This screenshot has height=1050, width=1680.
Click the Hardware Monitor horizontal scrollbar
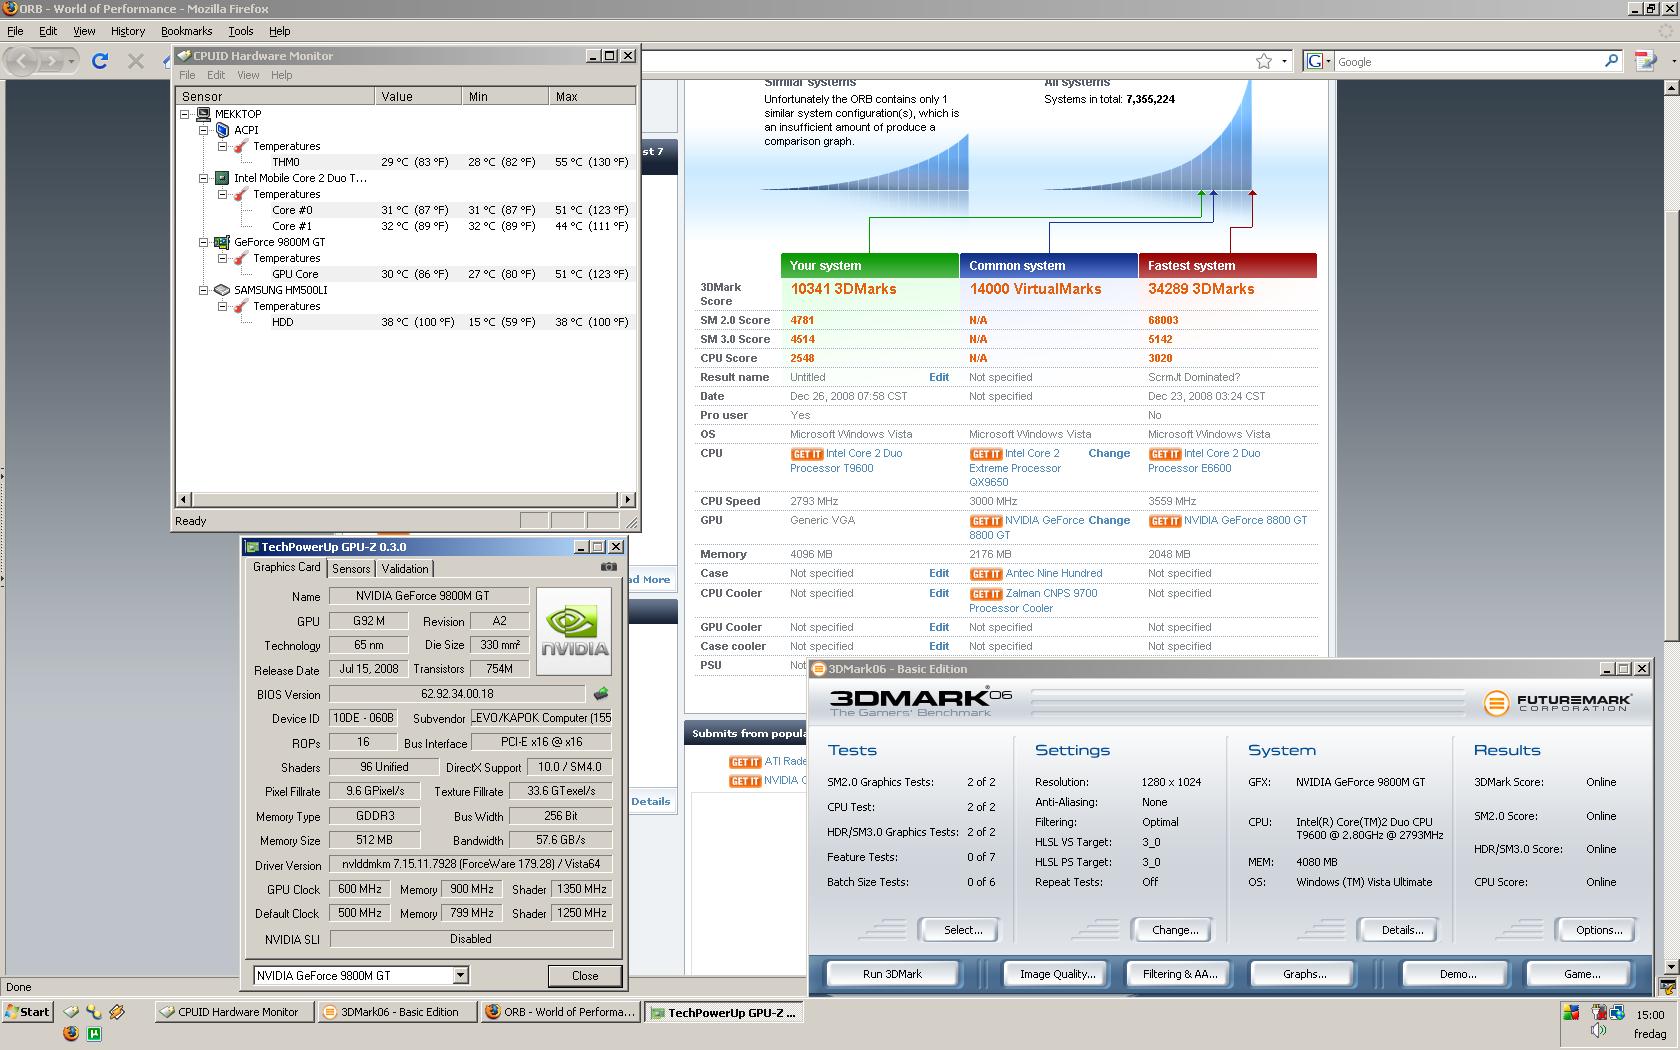click(x=405, y=499)
